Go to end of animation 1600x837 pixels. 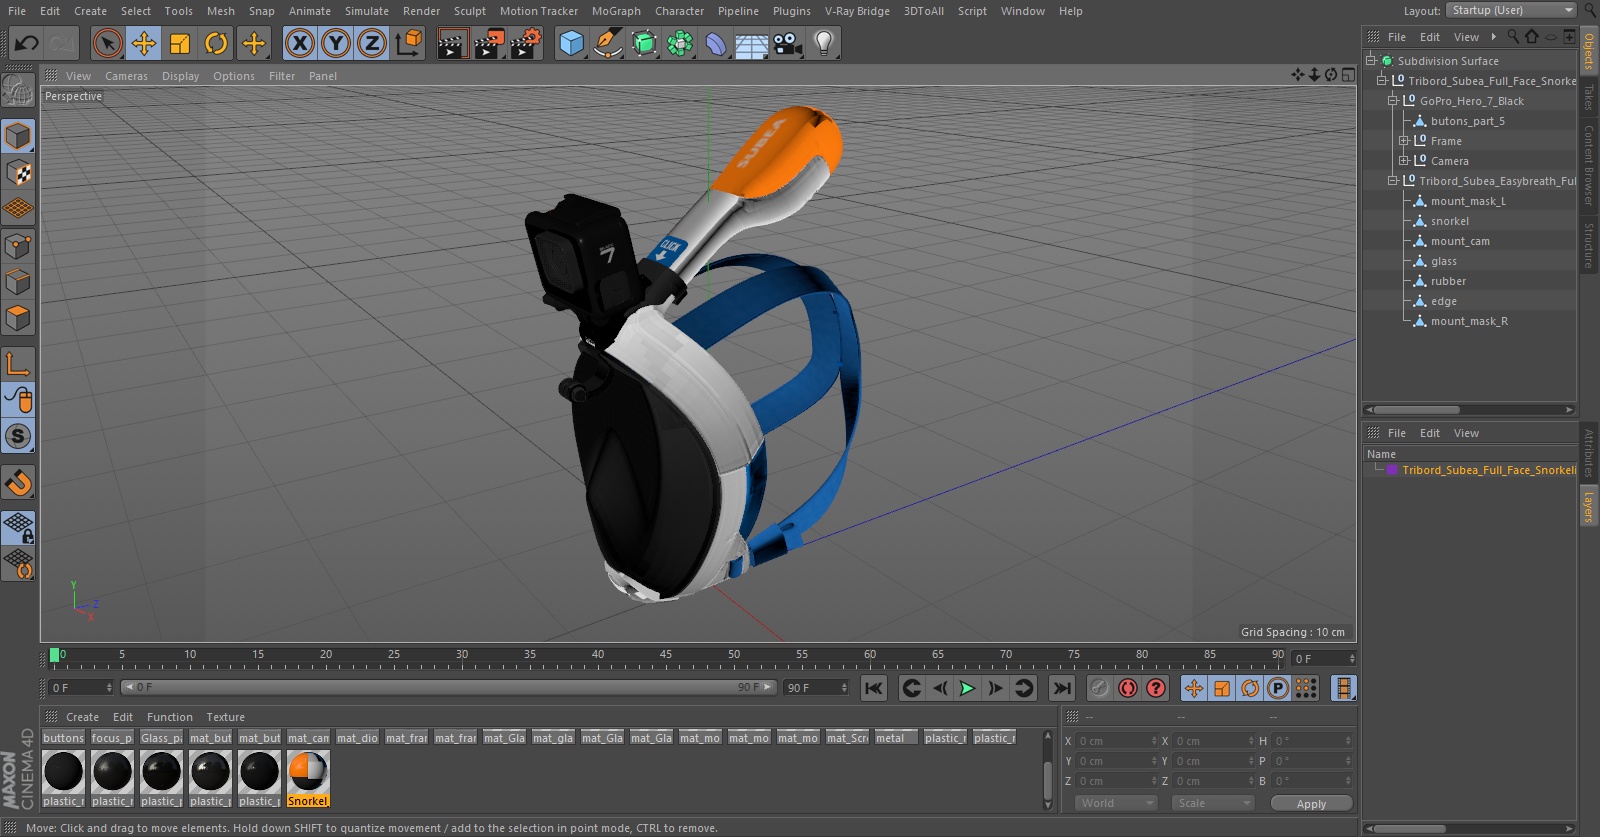point(1062,688)
